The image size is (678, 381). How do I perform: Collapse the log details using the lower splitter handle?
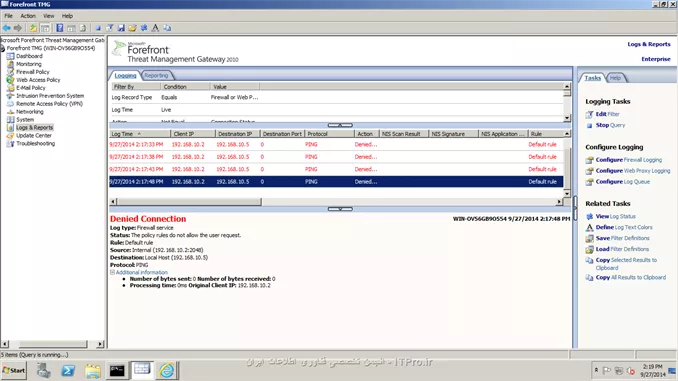click(340, 209)
